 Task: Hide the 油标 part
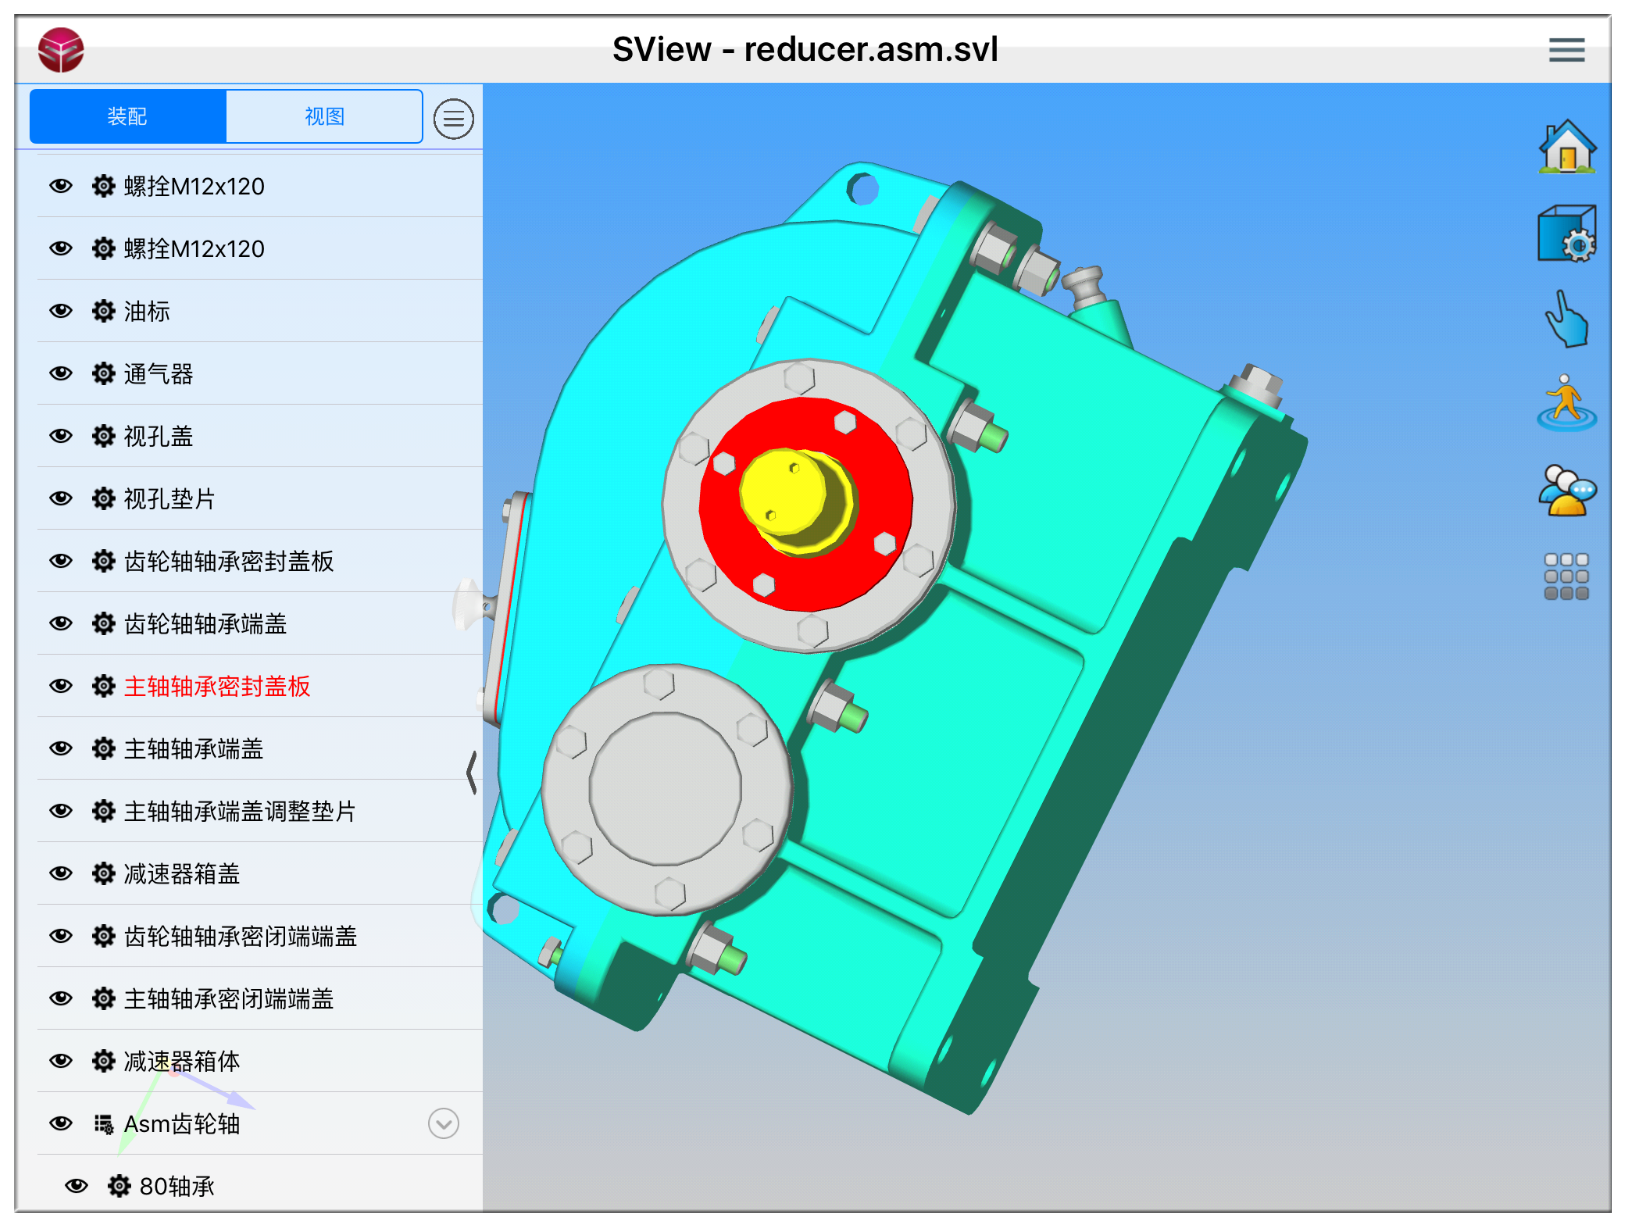(x=61, y=311)
